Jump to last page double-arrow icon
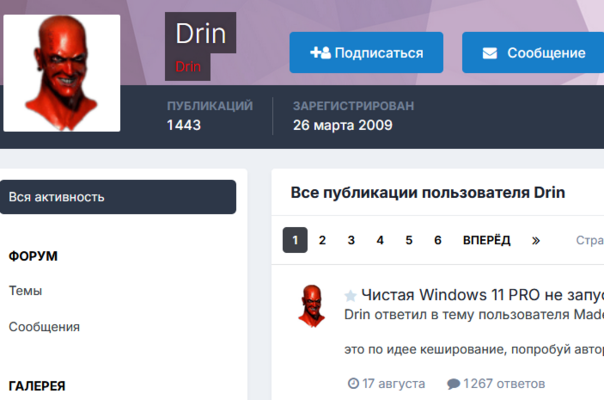The height and width of the screenshot is (400, 604). pos(536,240)
